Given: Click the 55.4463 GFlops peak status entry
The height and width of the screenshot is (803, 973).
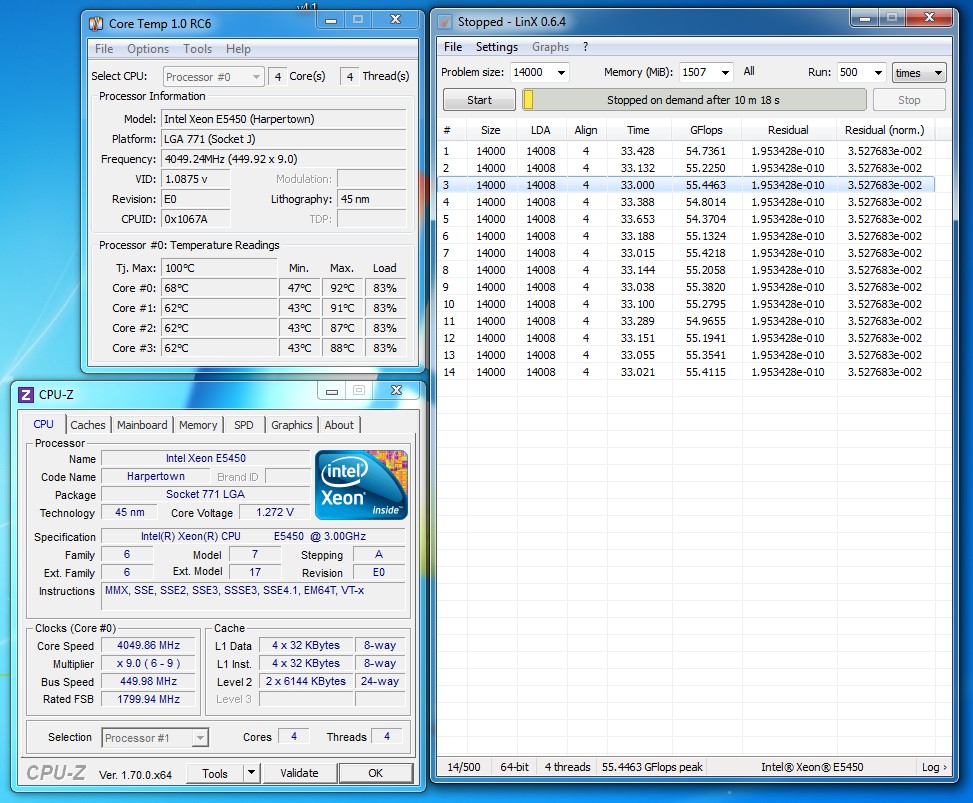Looking at the screenshot, I should click(652, 767).
